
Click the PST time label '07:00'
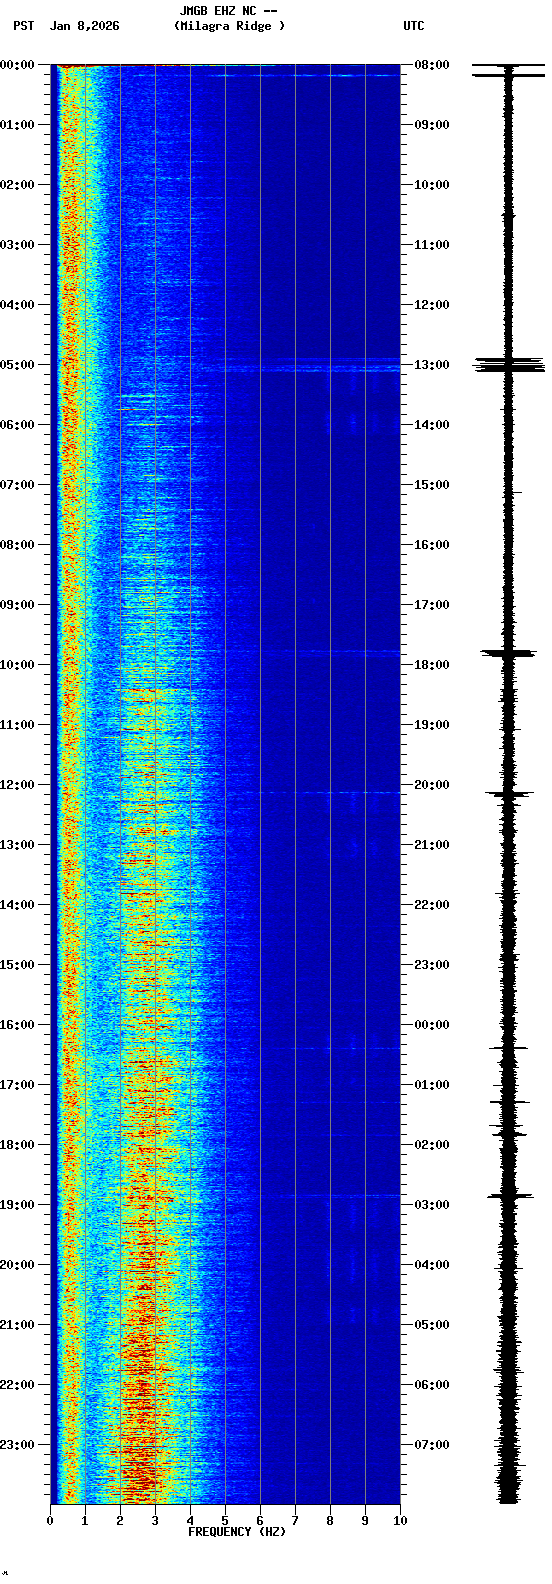tap(16, 485)
